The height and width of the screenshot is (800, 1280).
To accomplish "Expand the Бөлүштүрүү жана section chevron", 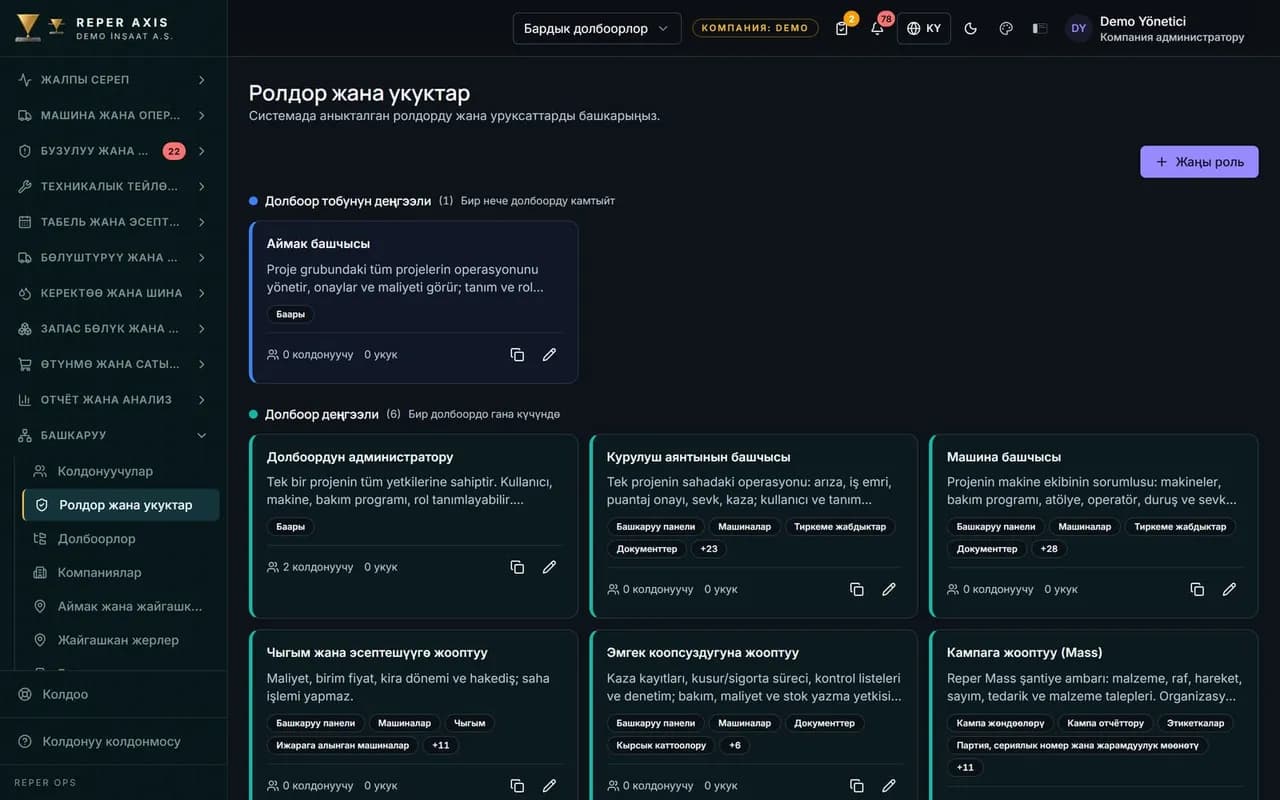I will [x=201, y=257].
